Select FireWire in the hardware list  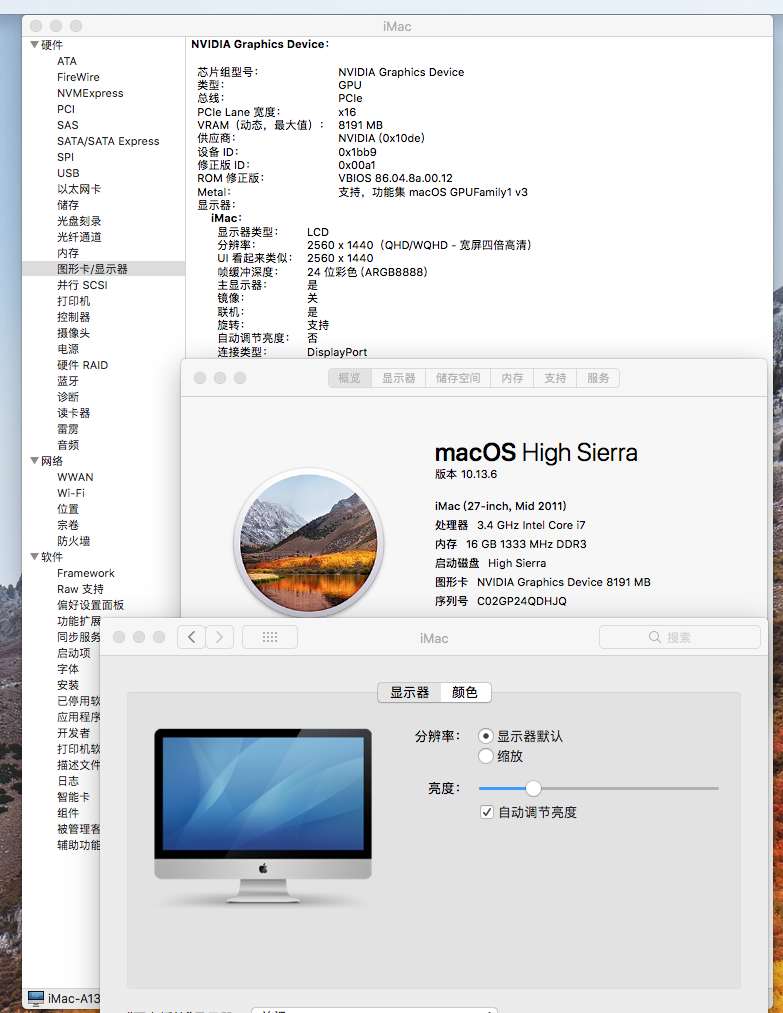tap(78, 77)
